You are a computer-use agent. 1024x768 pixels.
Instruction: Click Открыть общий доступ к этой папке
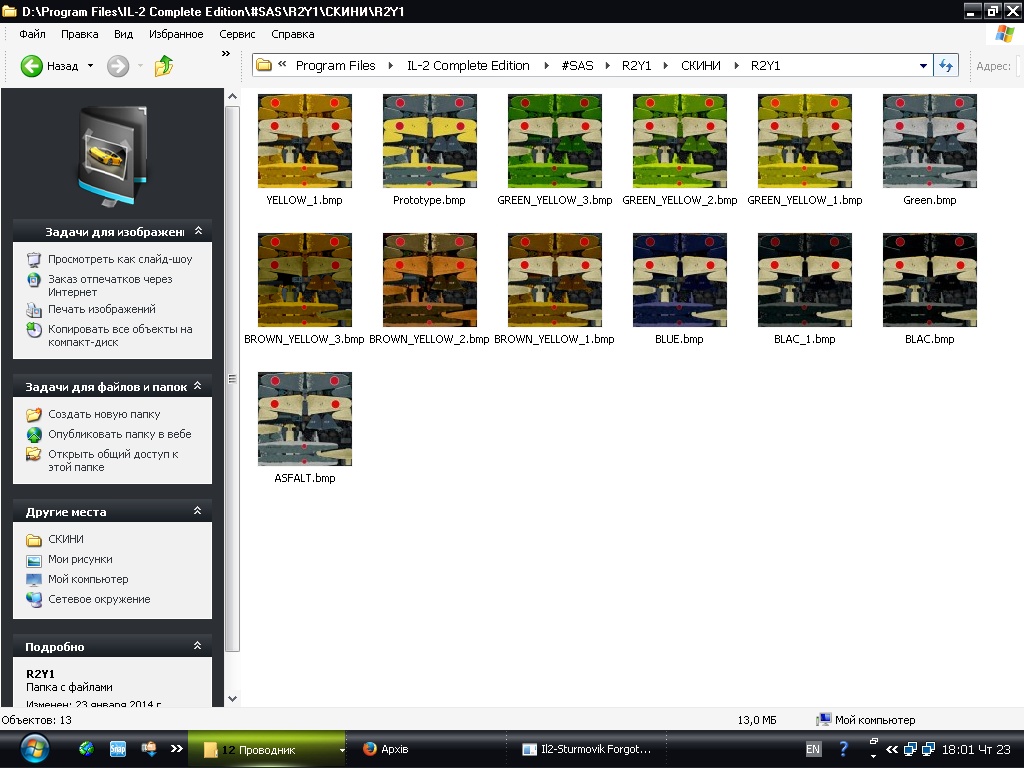coord(113,460)
